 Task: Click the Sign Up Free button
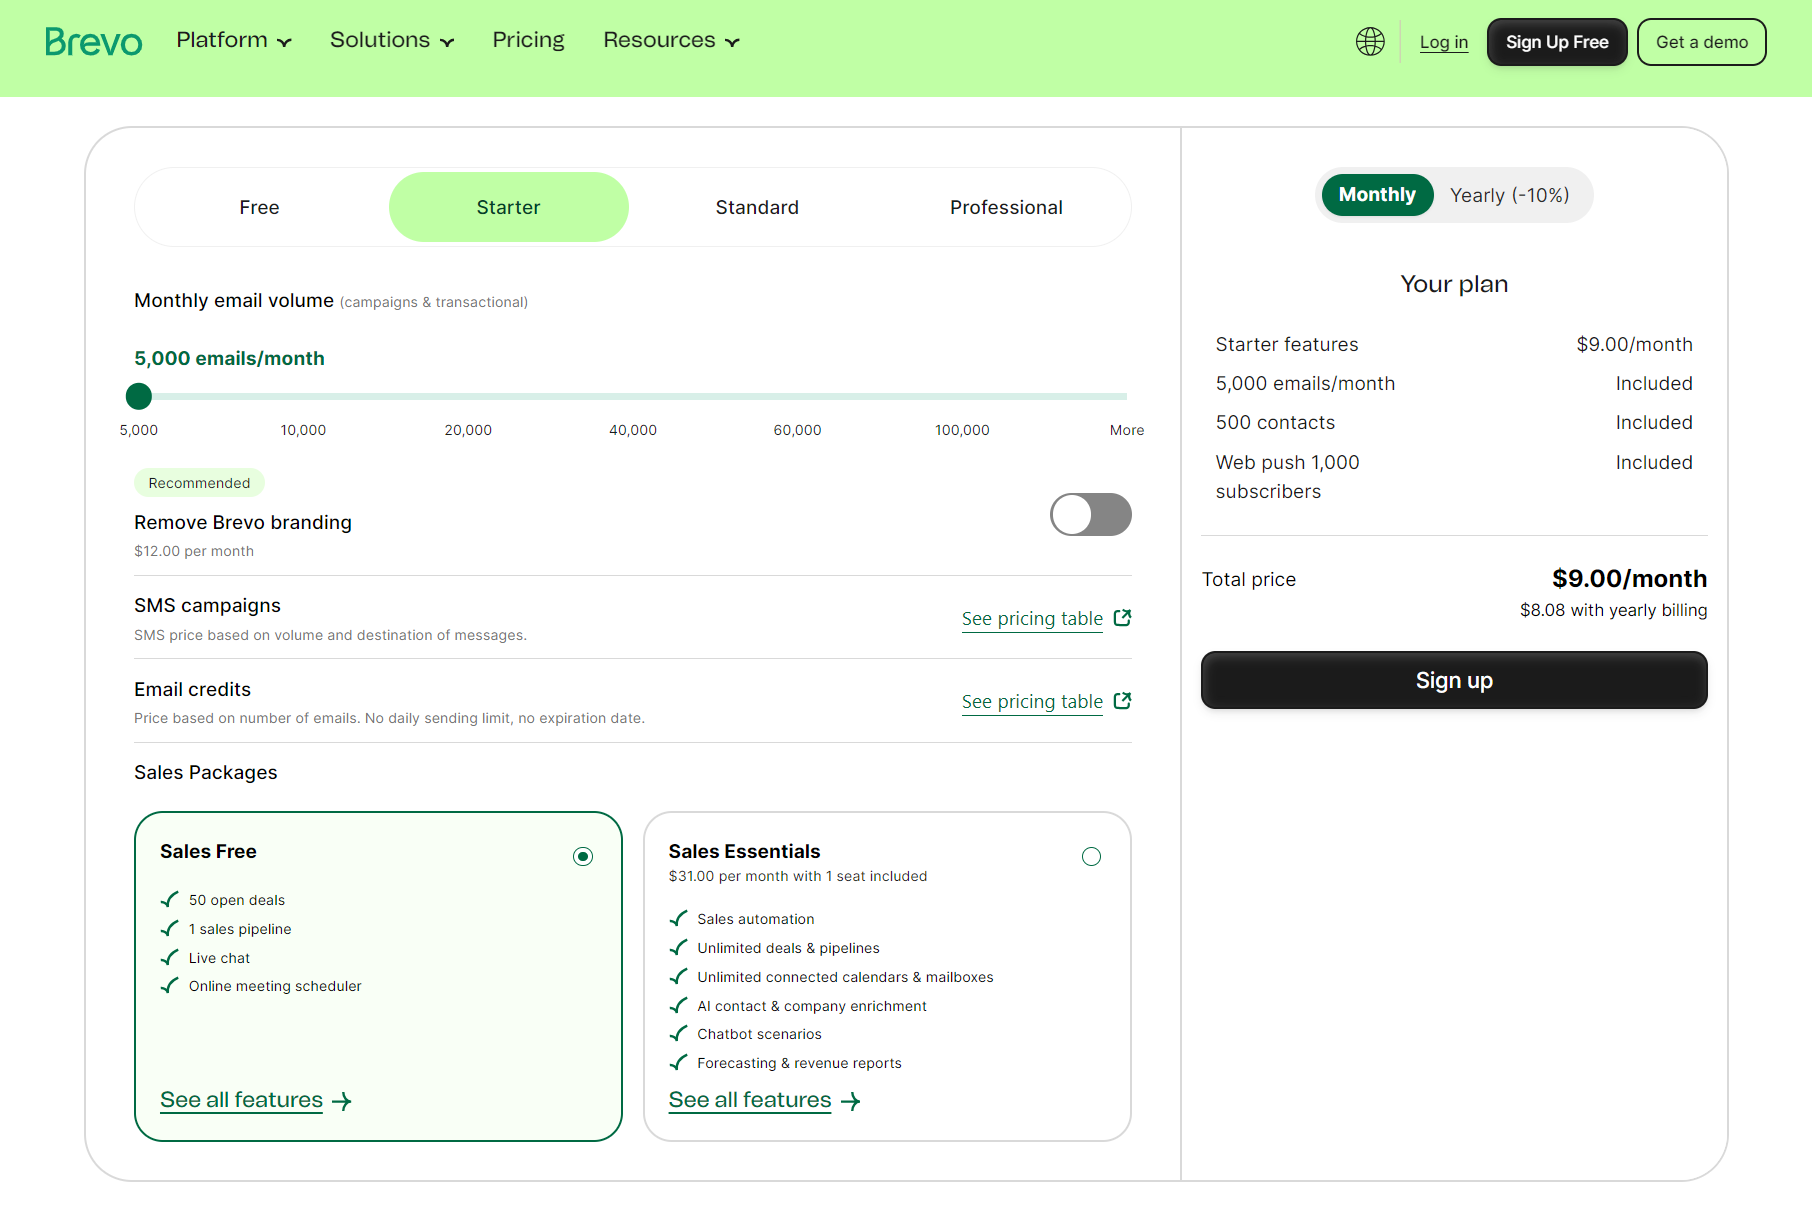[1557, 42]
